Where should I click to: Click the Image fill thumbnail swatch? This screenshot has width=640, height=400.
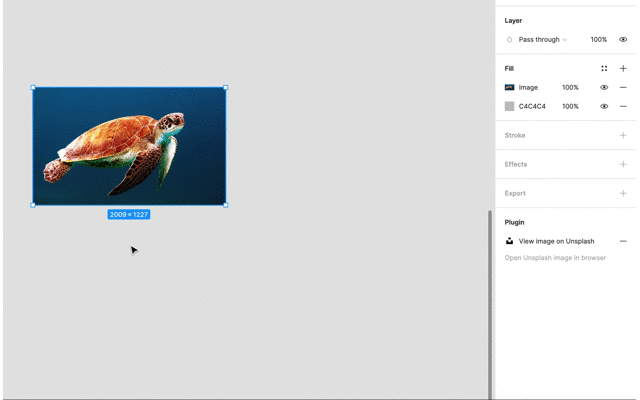(x=509, y=87)
